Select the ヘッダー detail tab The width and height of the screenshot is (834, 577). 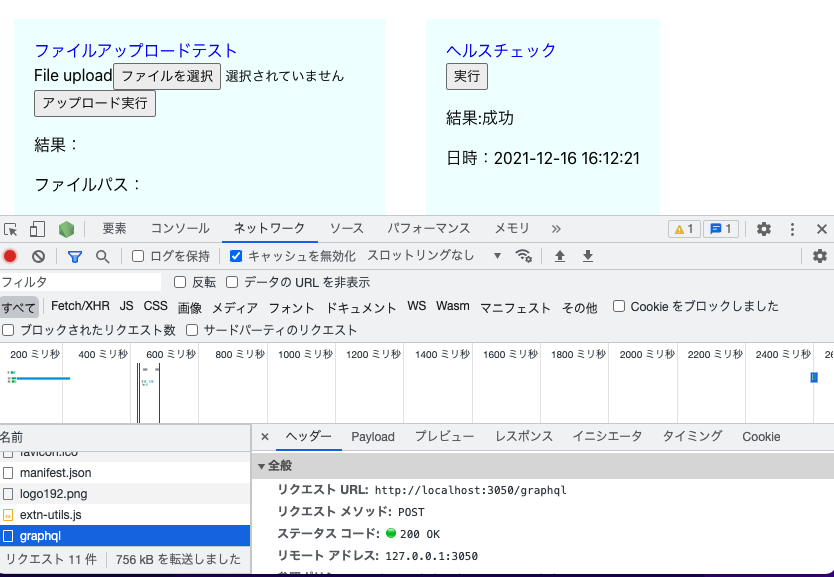tap(308, 437)
